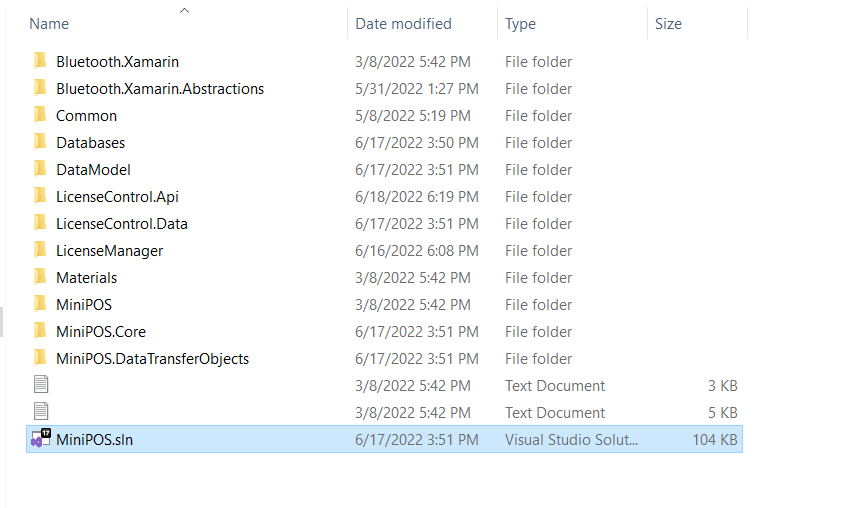Image resolution: width=864 pixels, height=508 pixels.
Task: Toggle sort direction using the Name column arrow
Action: click(x=185, y=10)
